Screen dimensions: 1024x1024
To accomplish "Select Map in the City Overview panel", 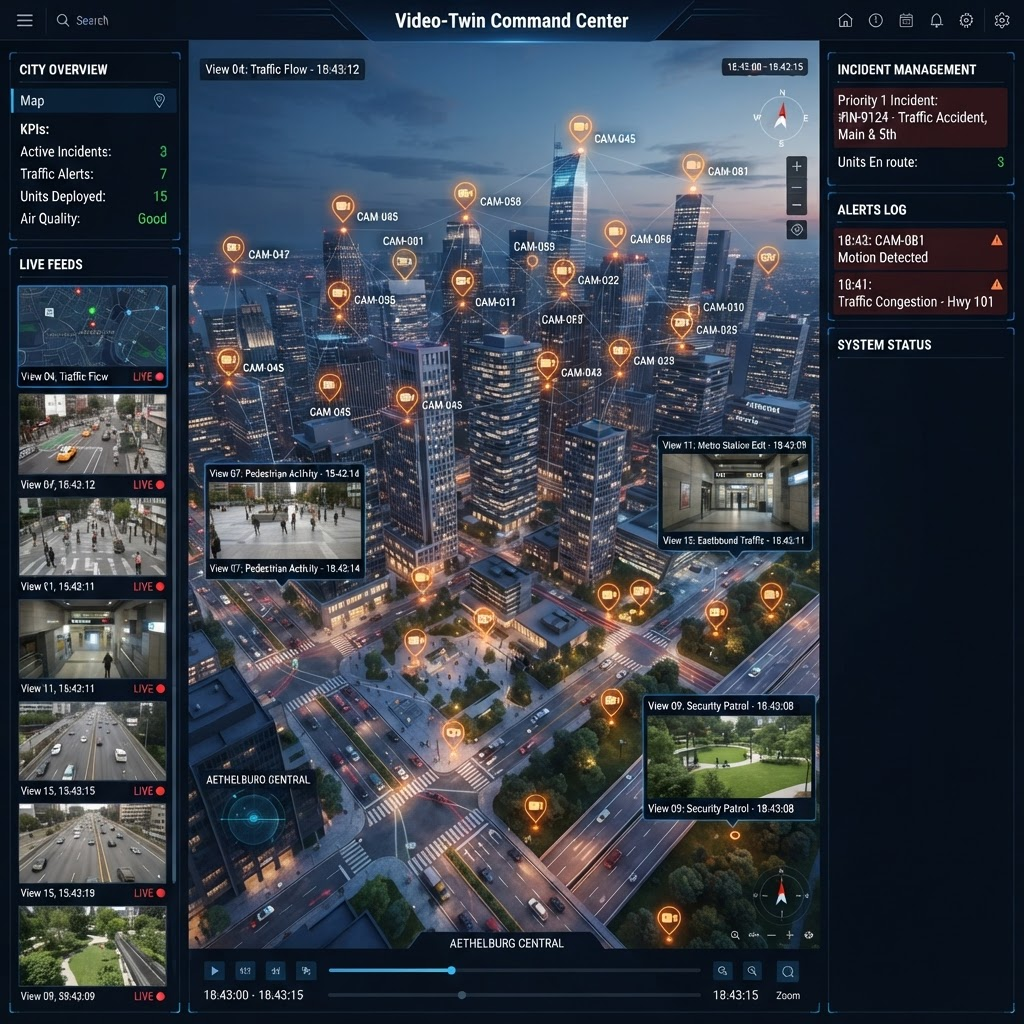I will click(93, 101).
